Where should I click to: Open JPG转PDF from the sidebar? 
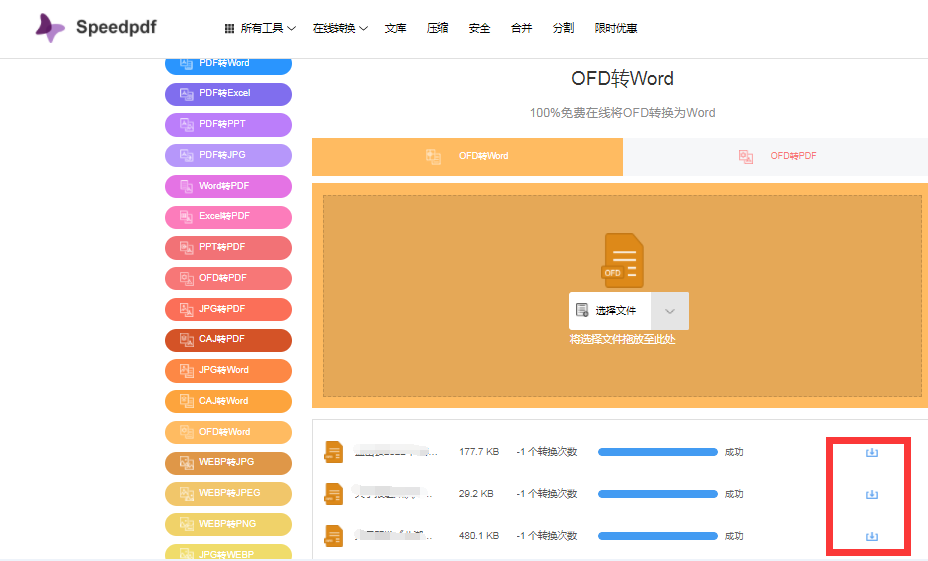pos(228,309)
